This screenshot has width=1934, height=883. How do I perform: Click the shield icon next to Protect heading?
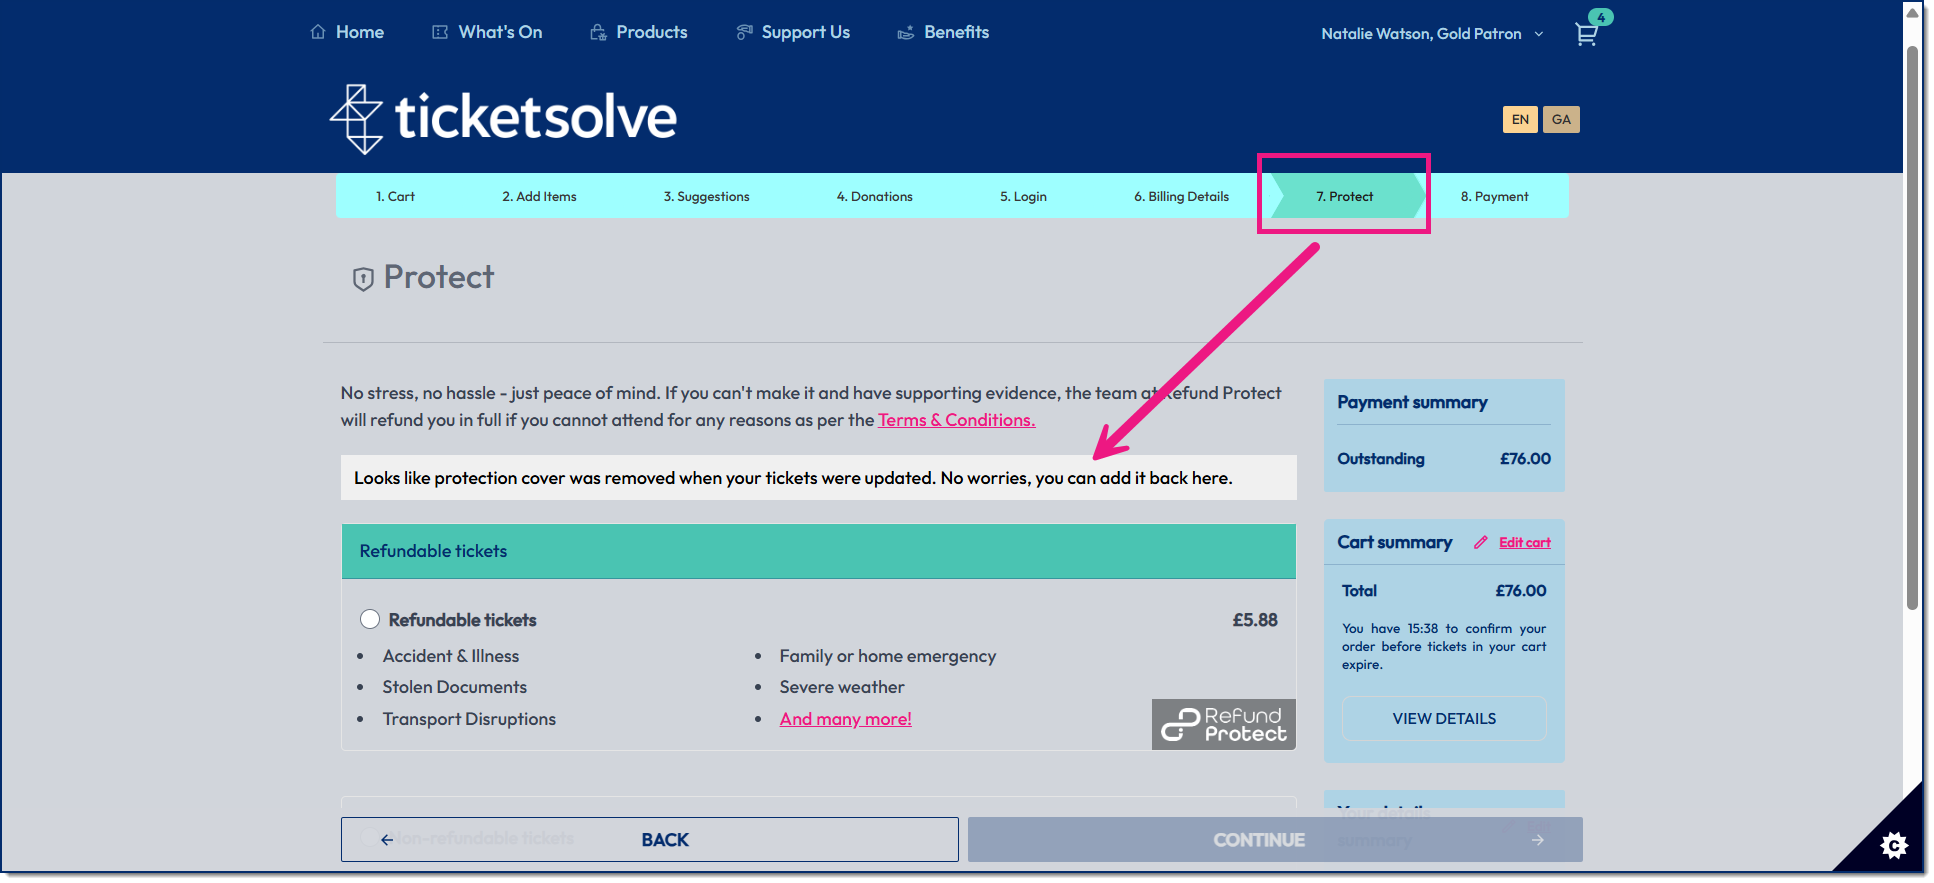(363, 279)
